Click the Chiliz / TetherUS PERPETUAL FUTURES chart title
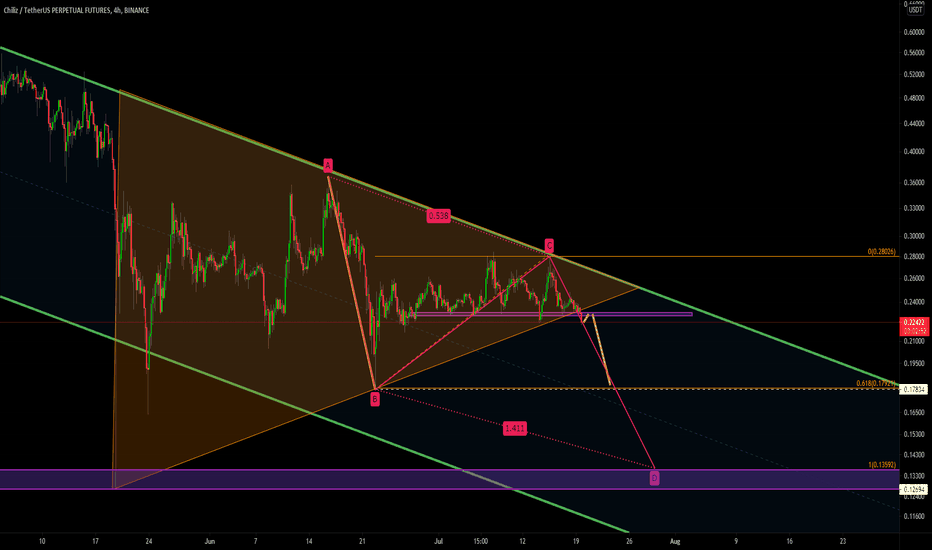 pyautogui.click(x=76, y=10)
